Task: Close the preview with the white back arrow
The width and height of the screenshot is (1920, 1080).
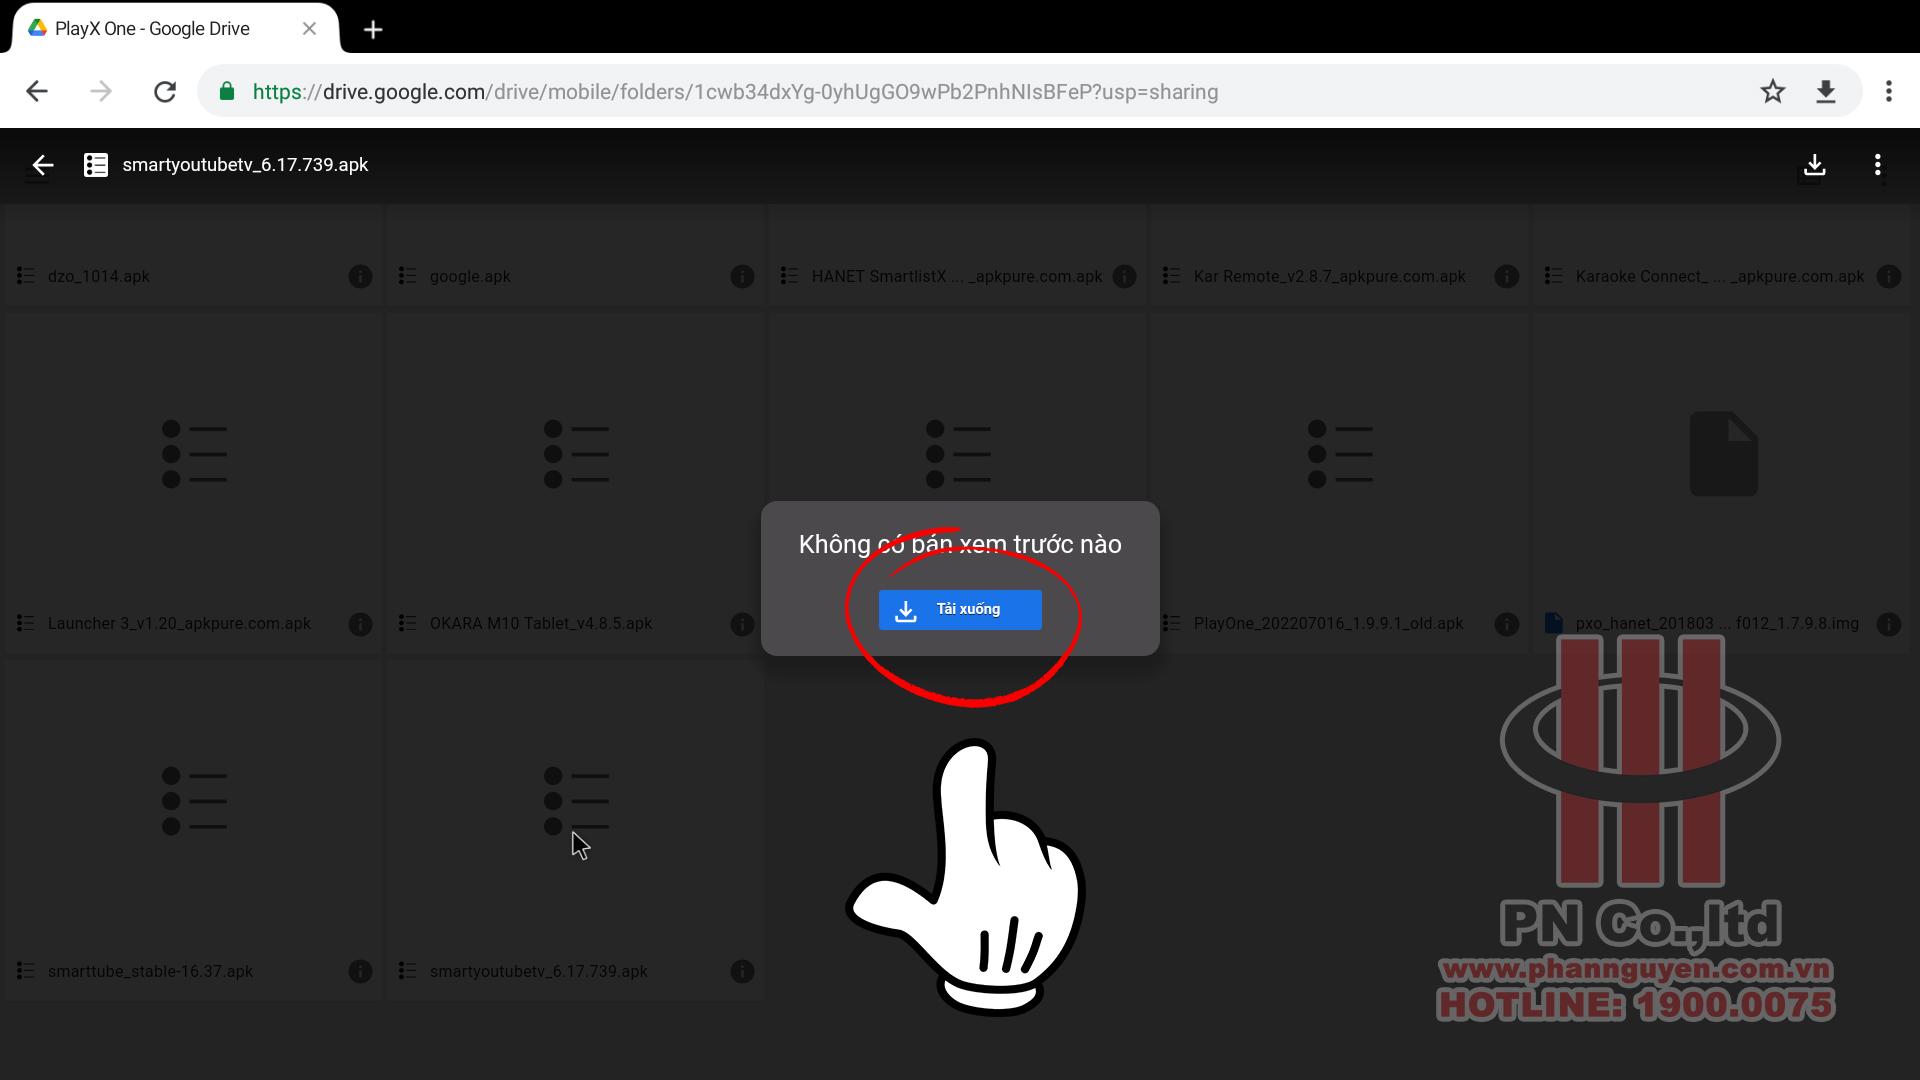Action: 42,165
